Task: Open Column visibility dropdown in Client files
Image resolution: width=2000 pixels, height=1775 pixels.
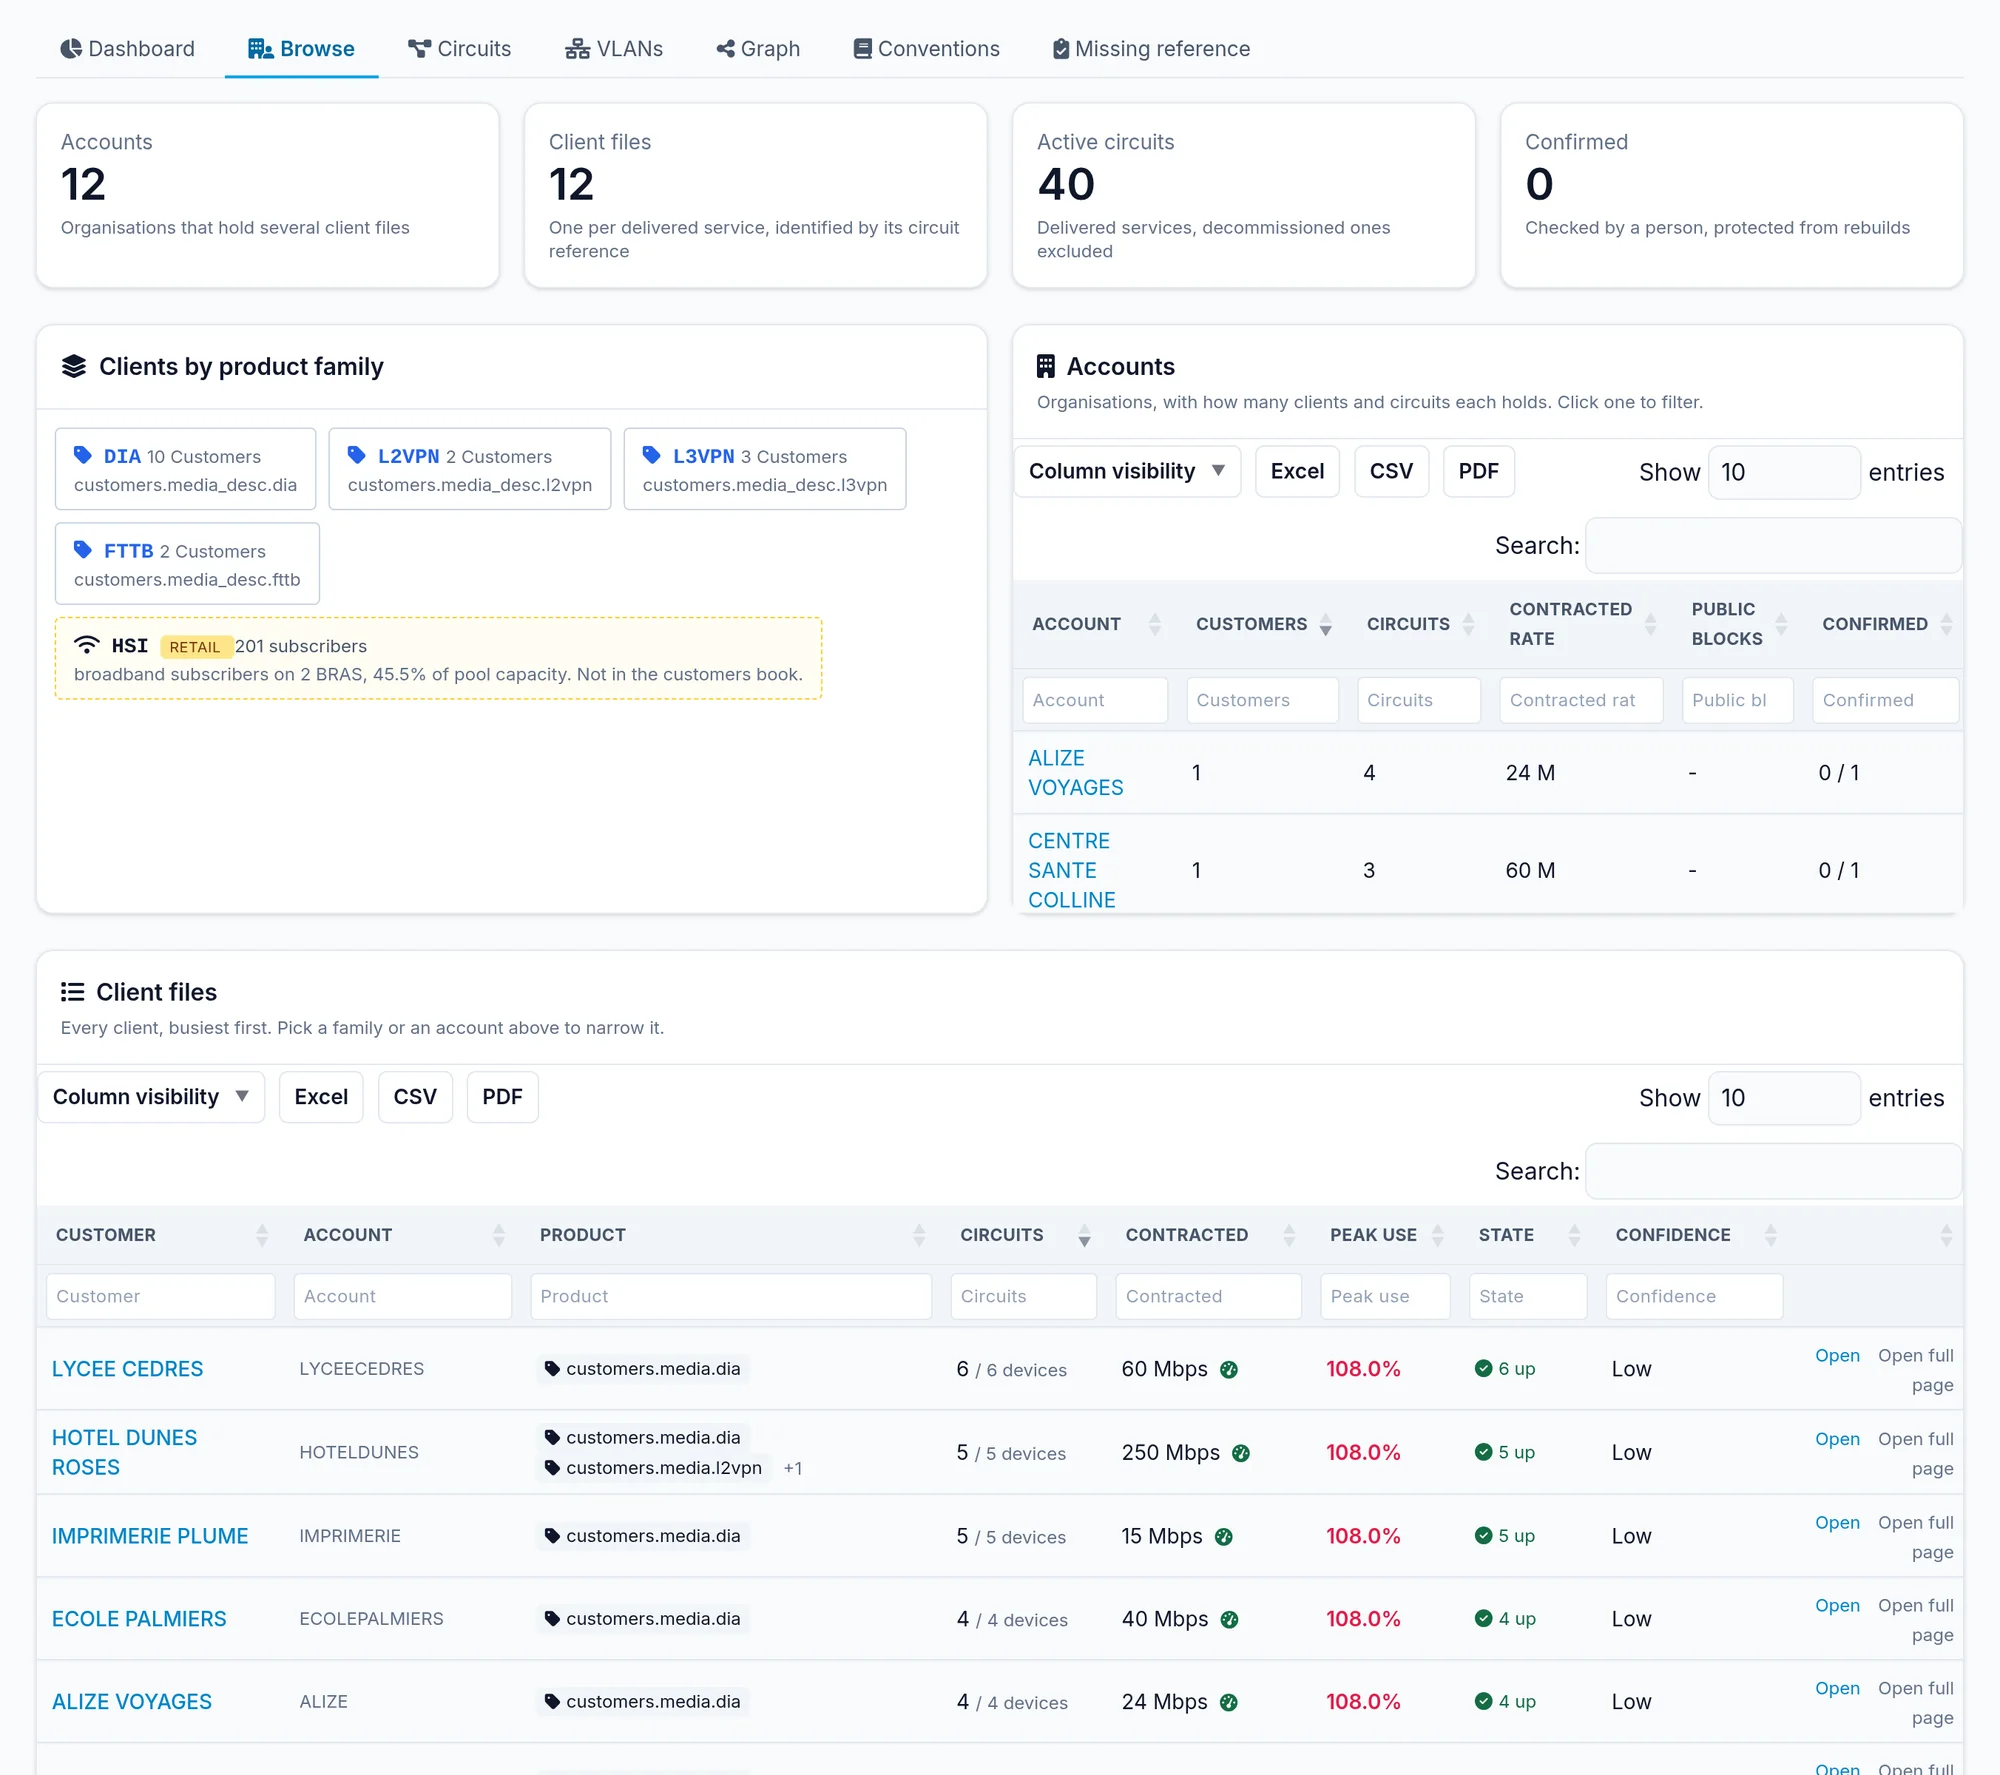Action: tap(151, 1097)
